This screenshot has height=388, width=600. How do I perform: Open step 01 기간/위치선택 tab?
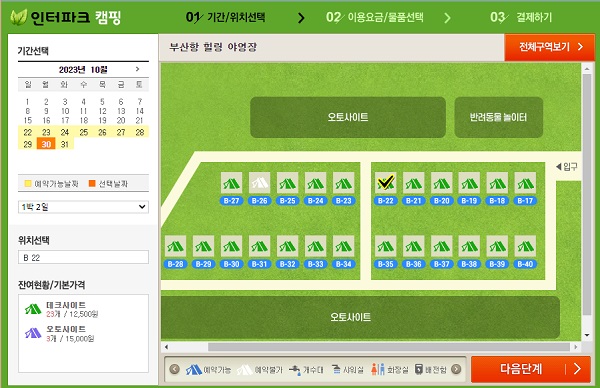(x=226, y=17)
